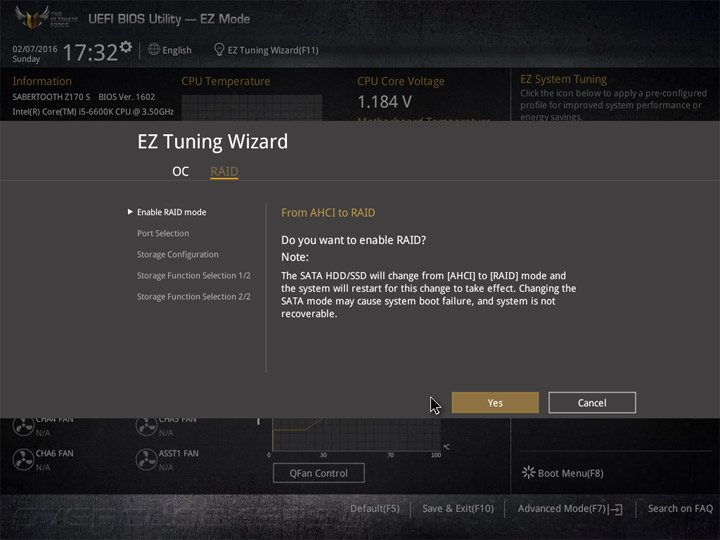
Task: Click the Boot Menu starburst icon
Action: coord(529,472)
